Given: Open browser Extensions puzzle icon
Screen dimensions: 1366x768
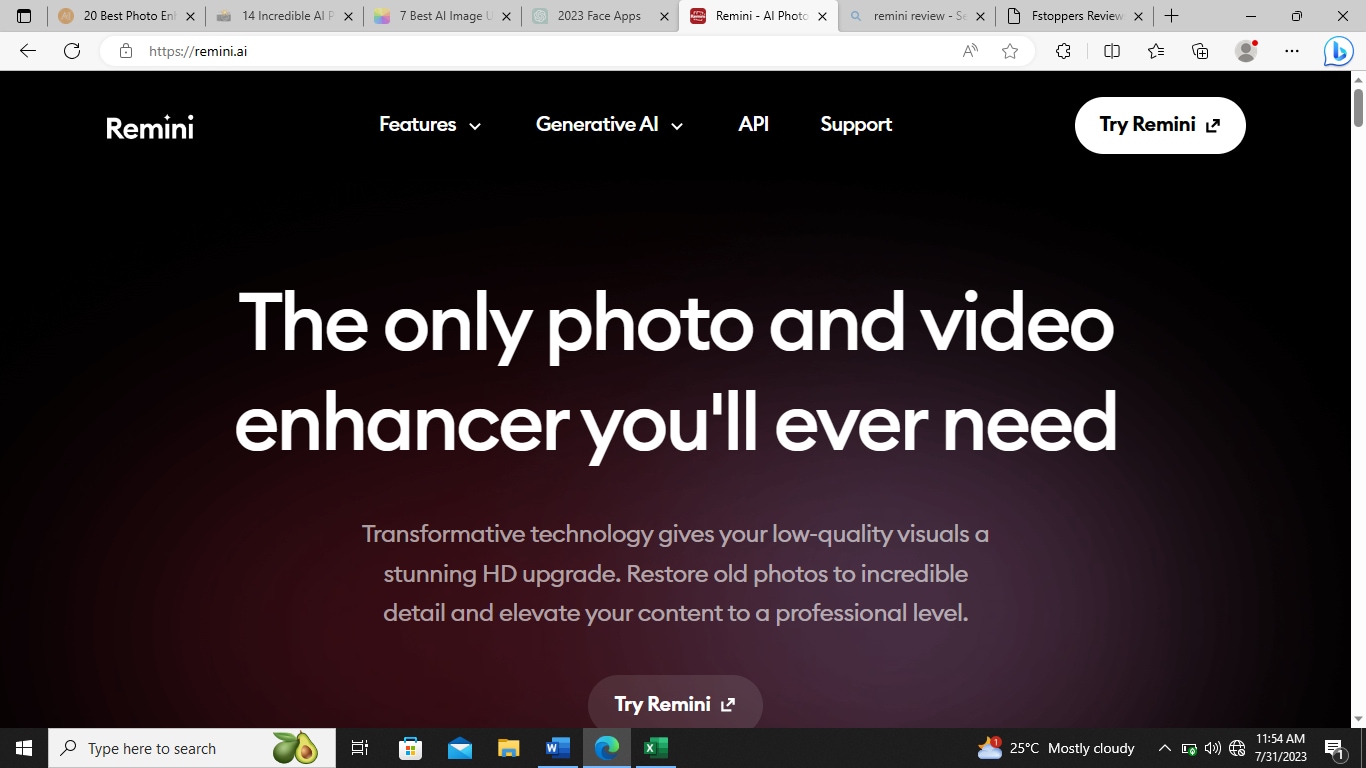Looking at the screenshot, I should coord(1064,51).
